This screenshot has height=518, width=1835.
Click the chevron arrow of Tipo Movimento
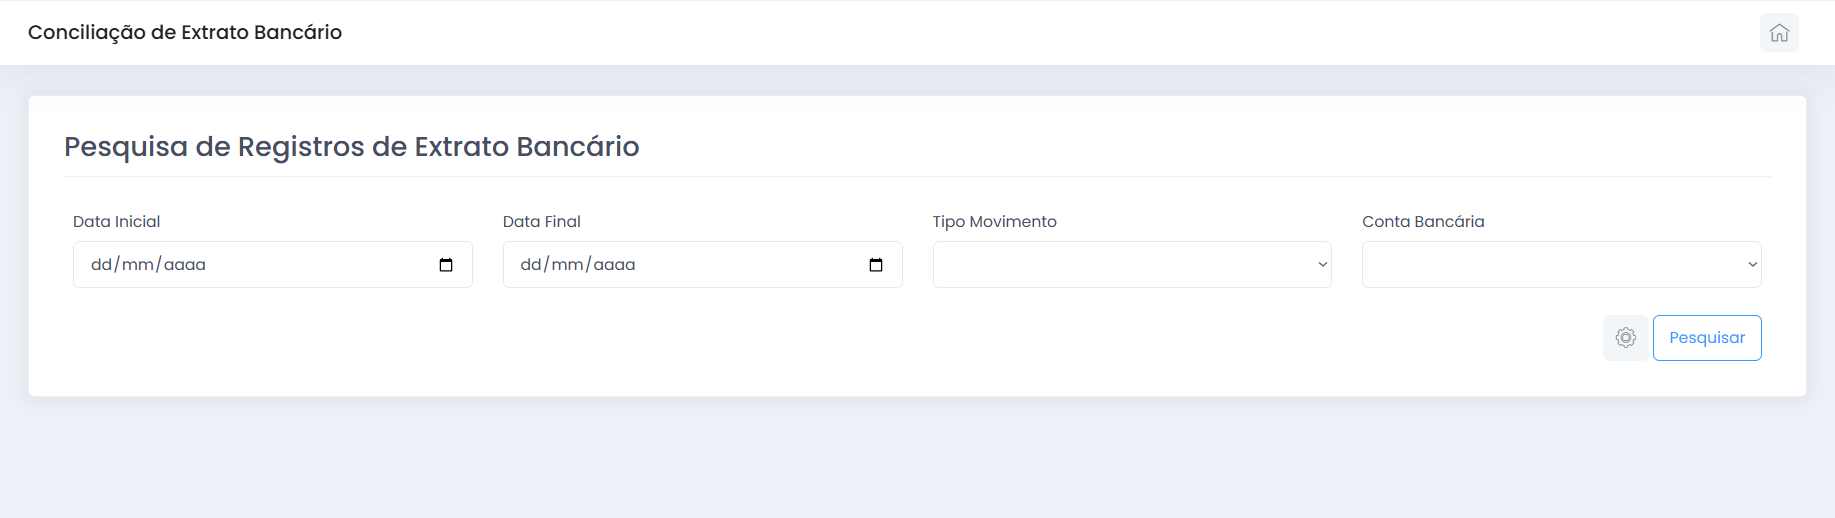(x=1322, y=265)
